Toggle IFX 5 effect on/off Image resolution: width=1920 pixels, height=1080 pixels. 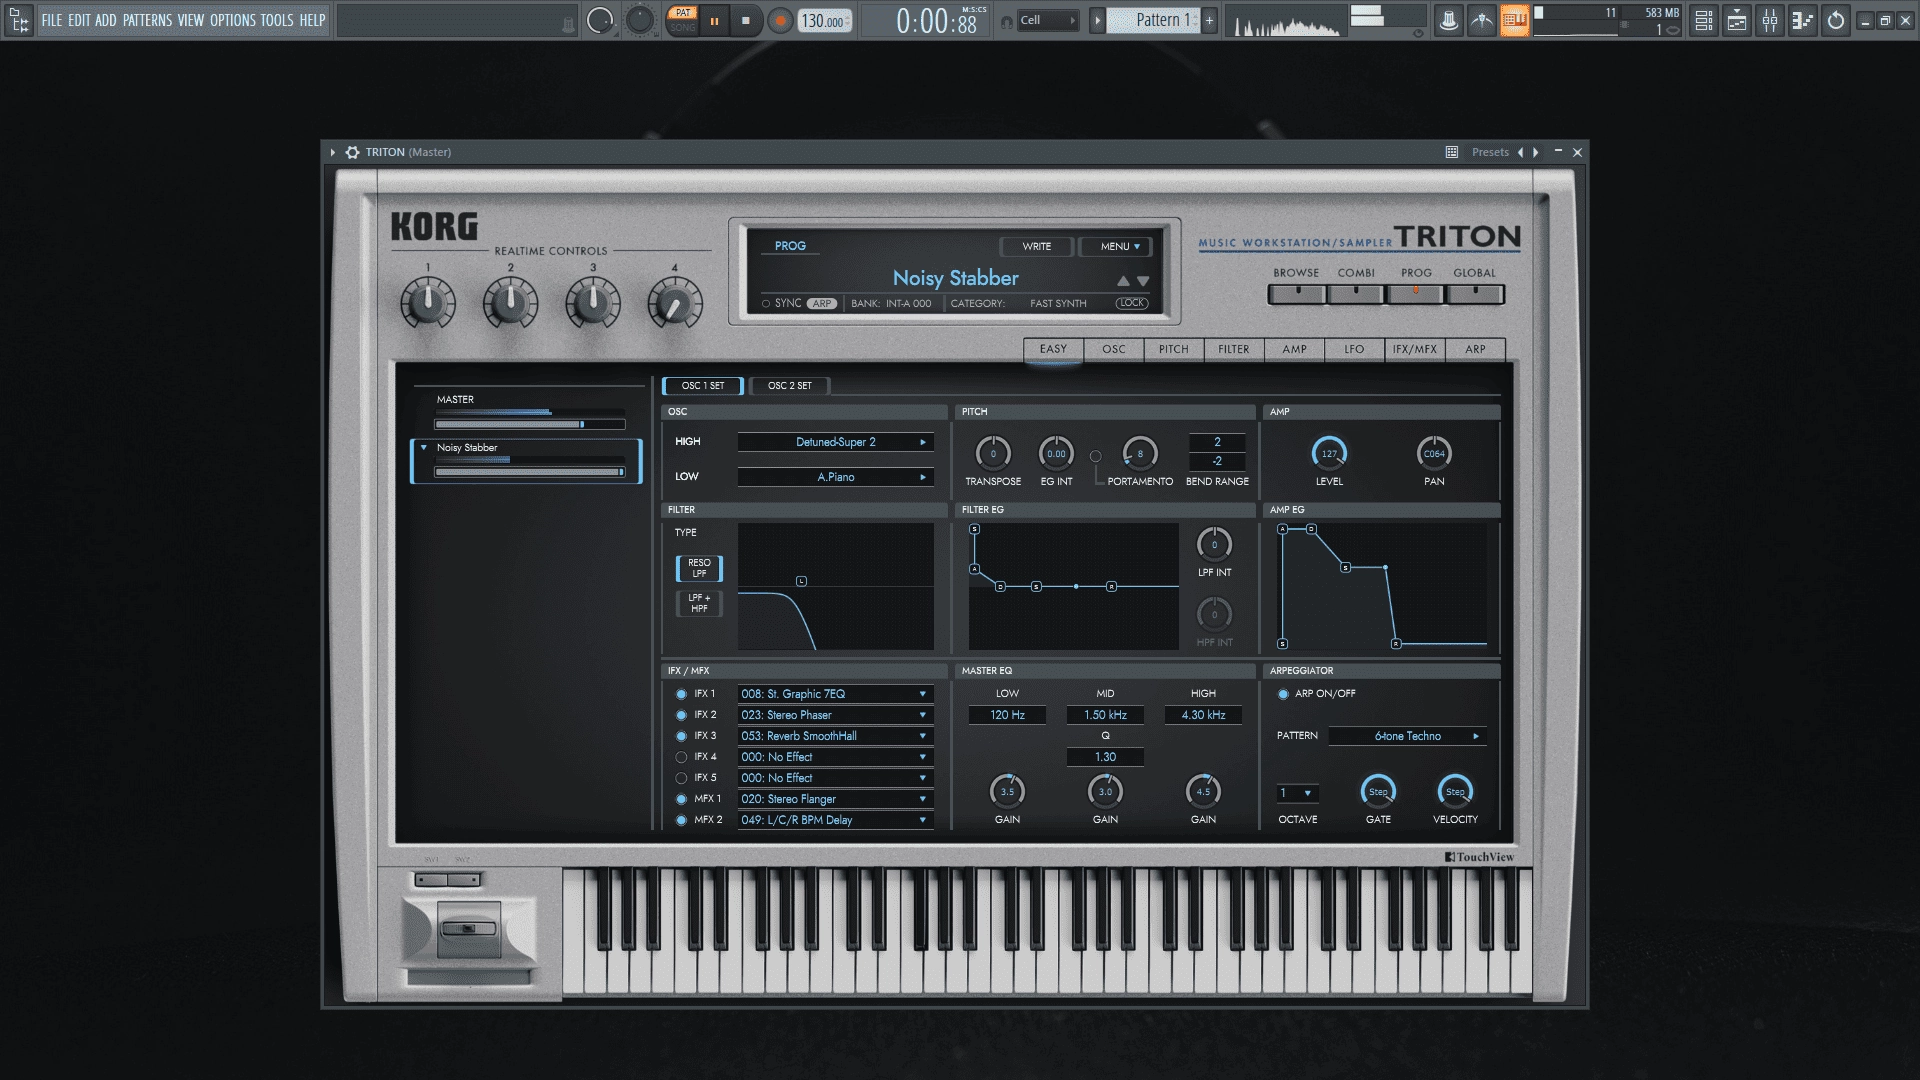click(x=681, y=778)
